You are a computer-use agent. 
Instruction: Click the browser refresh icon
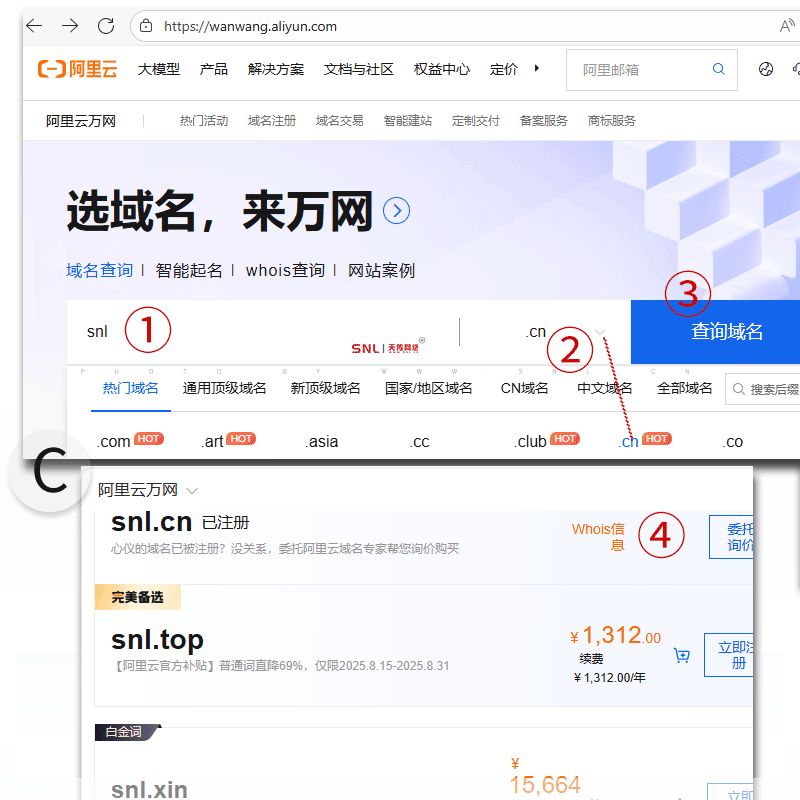coord(106,26)
